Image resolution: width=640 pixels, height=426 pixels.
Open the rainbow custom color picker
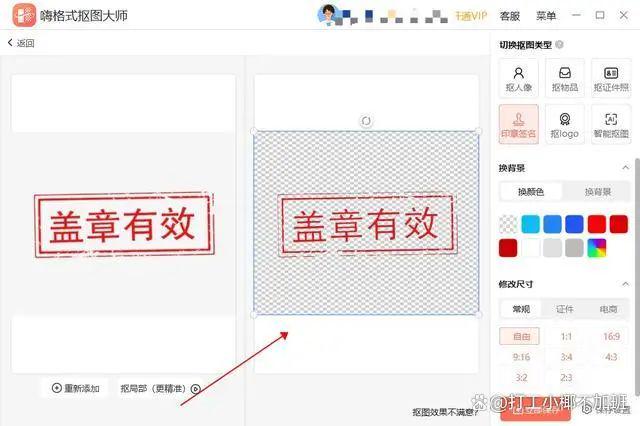coord(597,248)
